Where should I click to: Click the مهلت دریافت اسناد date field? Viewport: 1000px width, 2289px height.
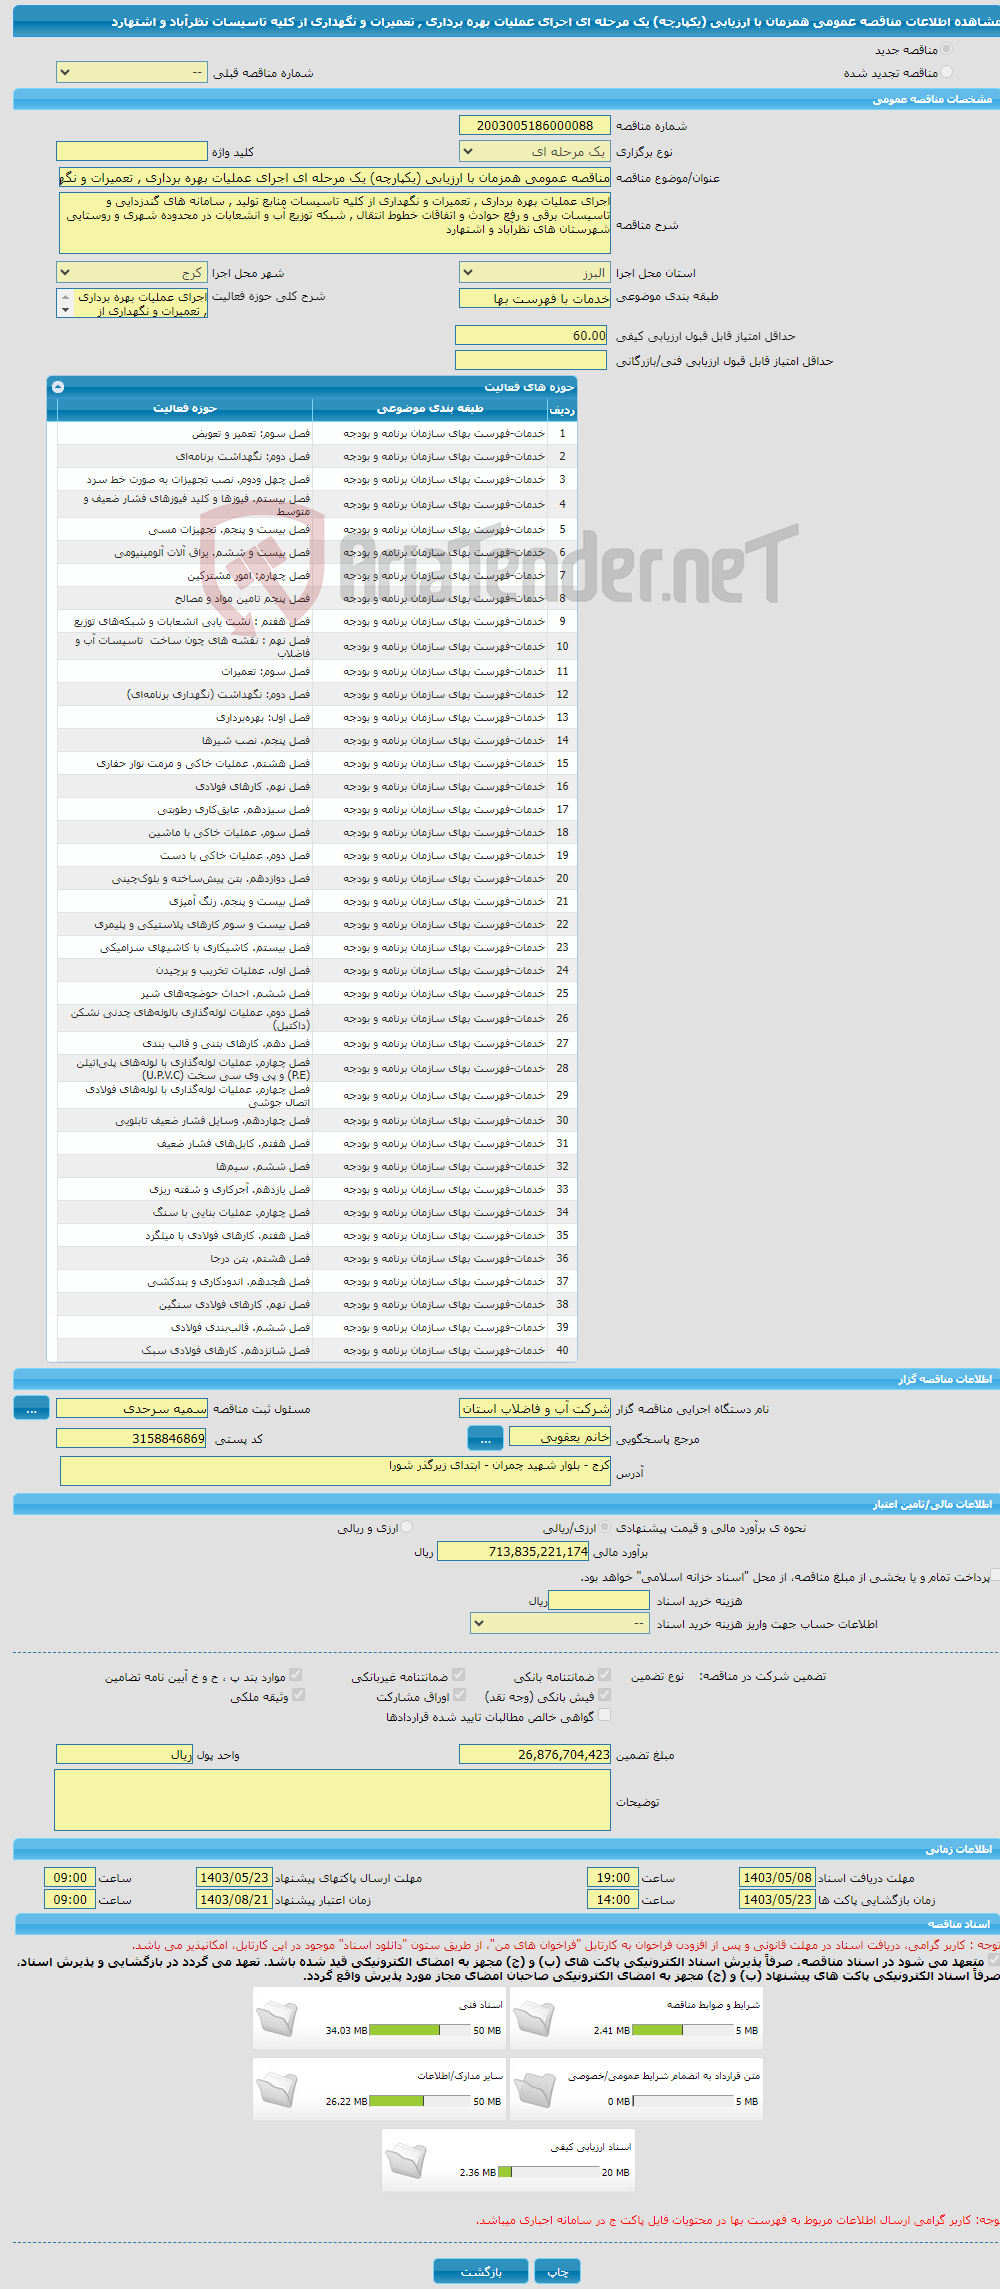777,1877
